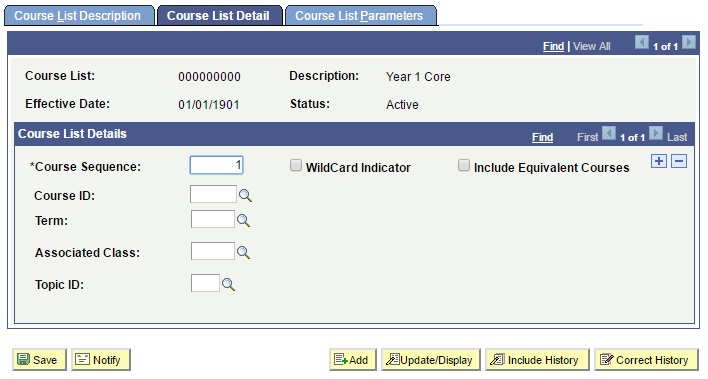
Task: Show next row arrow in top header
Action: (689, 42)
